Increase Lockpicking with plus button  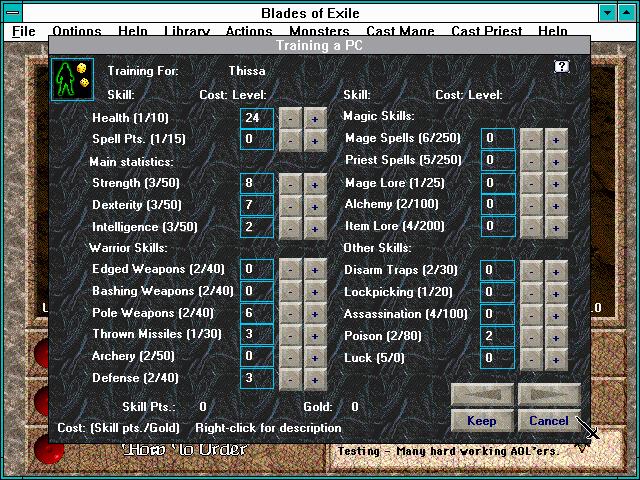pyautogui.click(x=556, y=294)
